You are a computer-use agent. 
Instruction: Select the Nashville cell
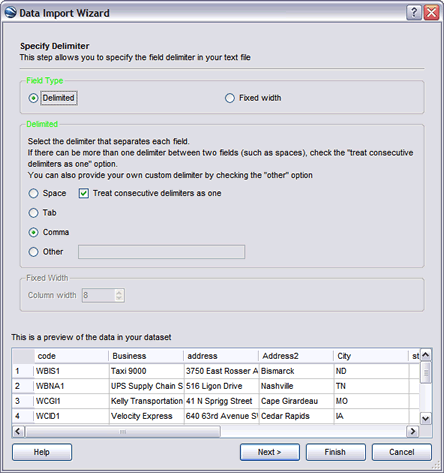click(296, 386)
